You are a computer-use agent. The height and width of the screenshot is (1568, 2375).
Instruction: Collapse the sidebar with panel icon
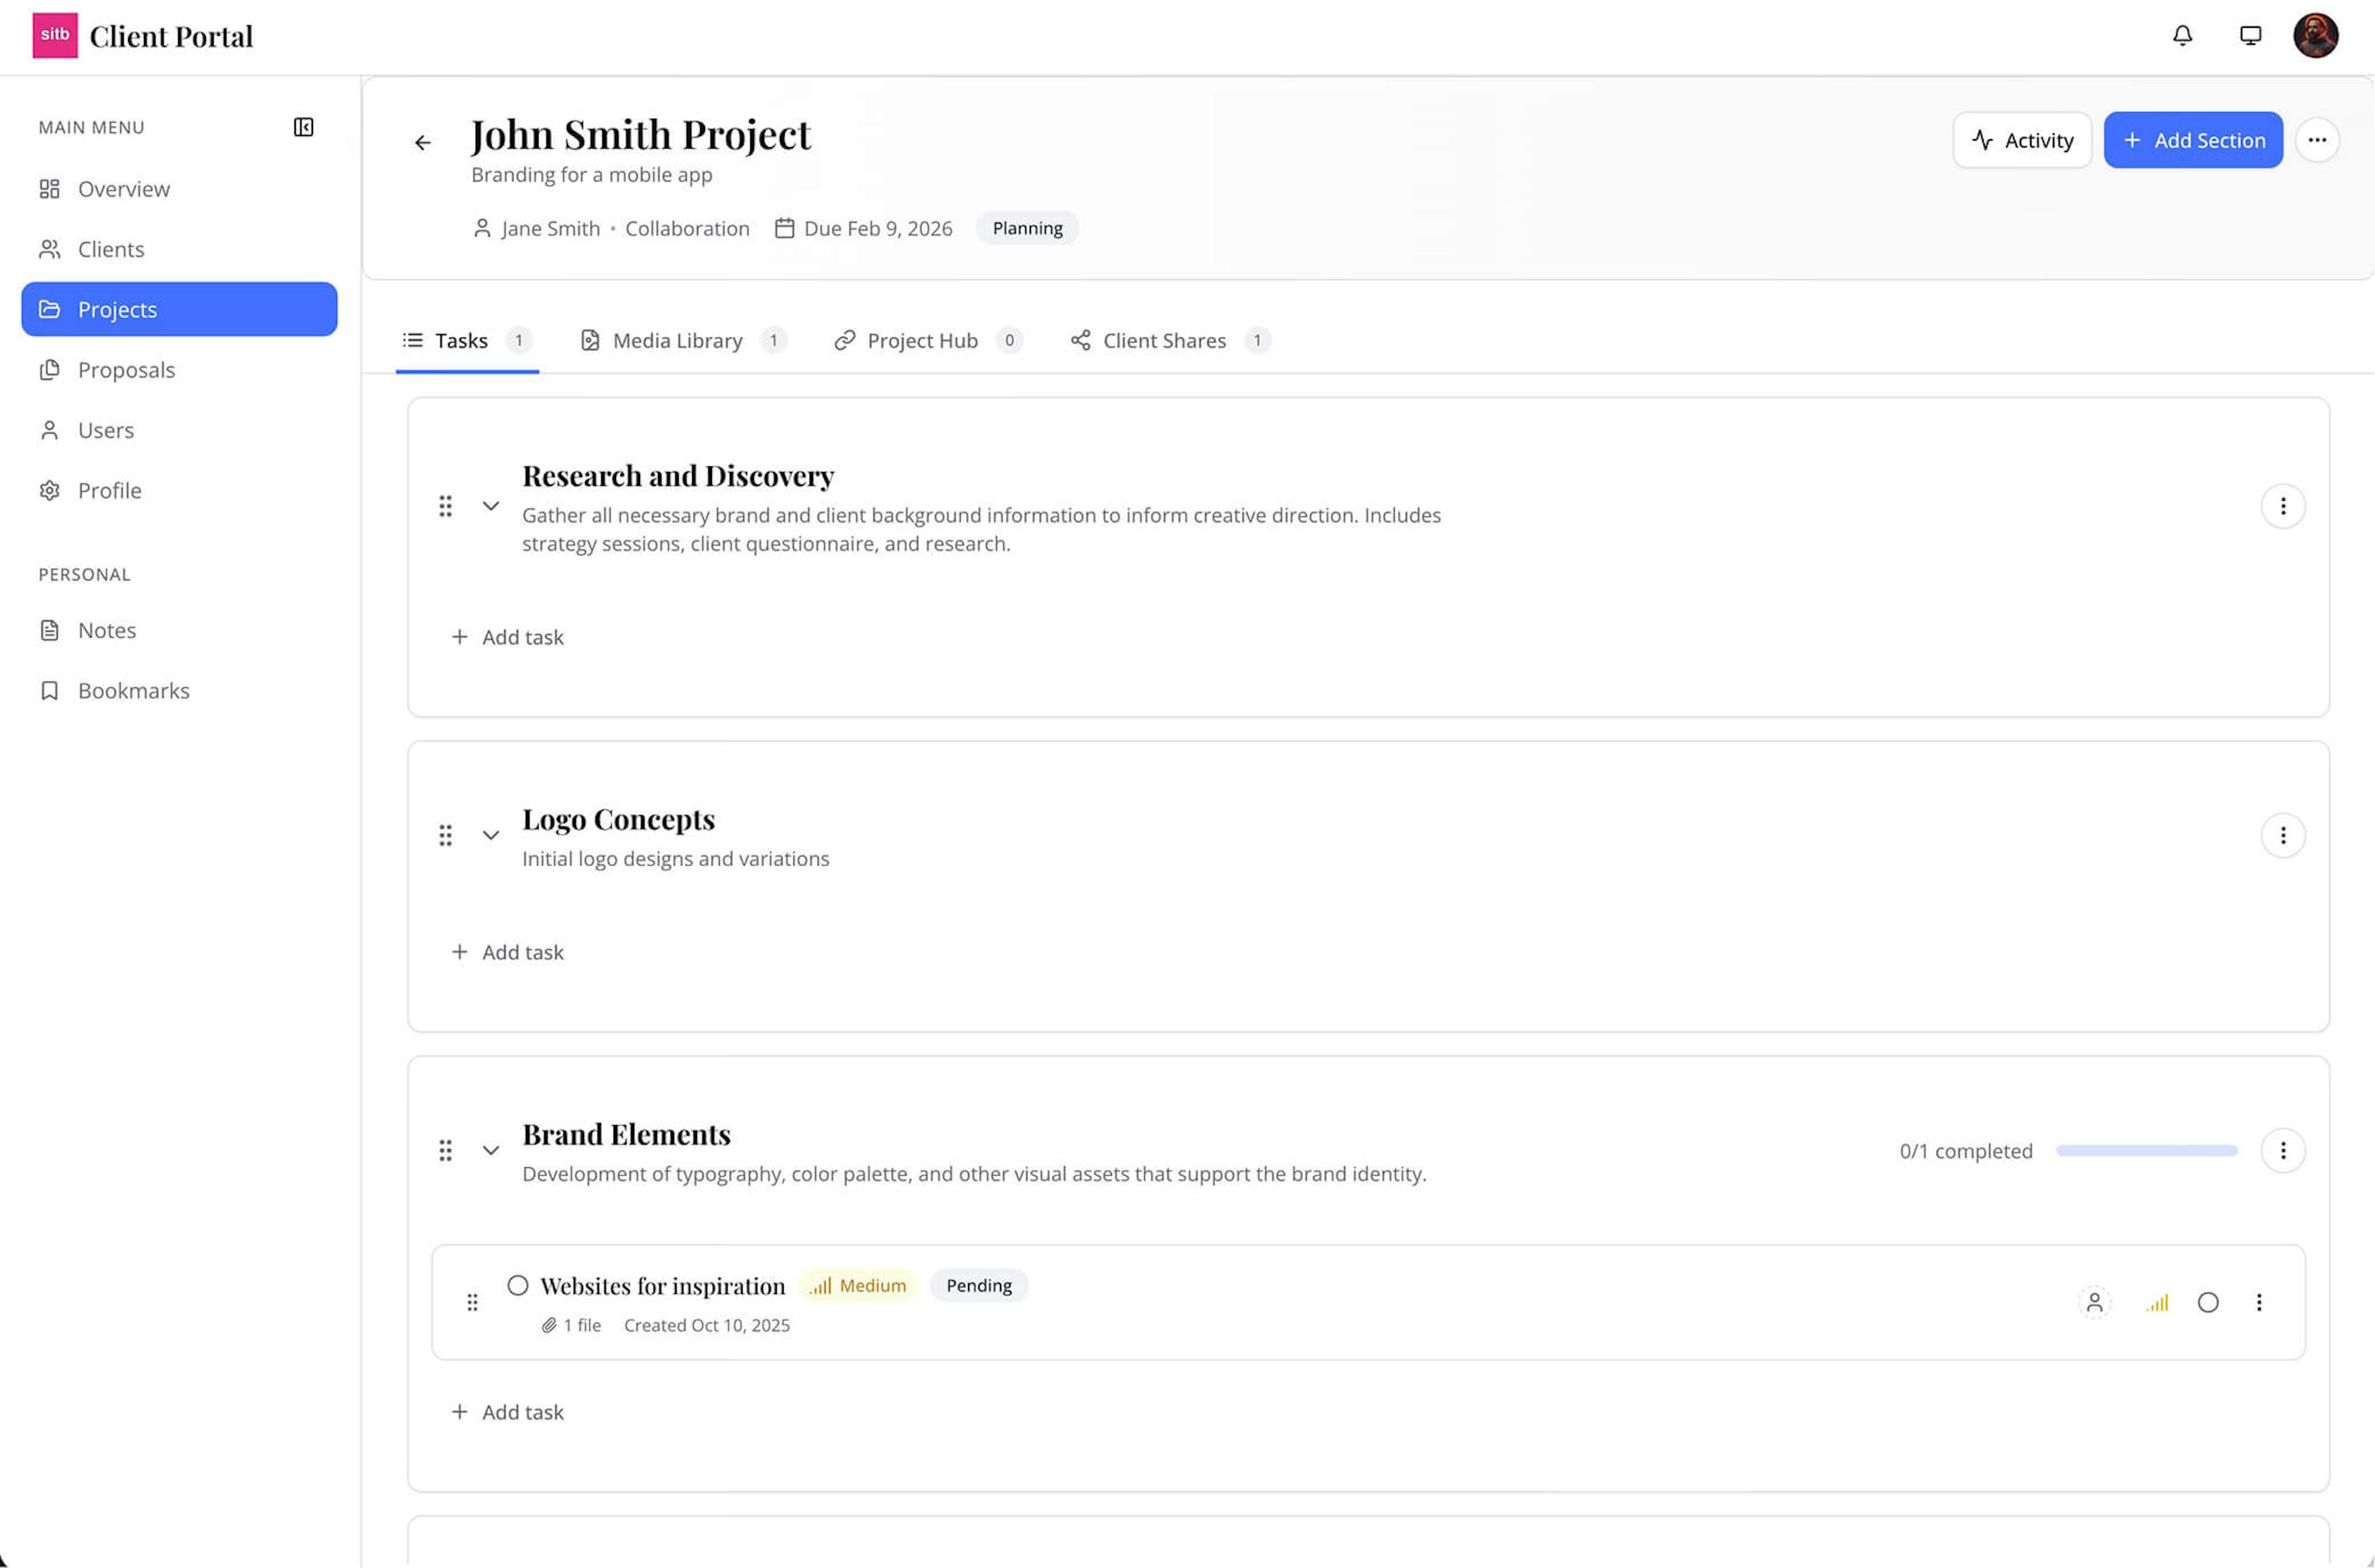pos(303,127)
